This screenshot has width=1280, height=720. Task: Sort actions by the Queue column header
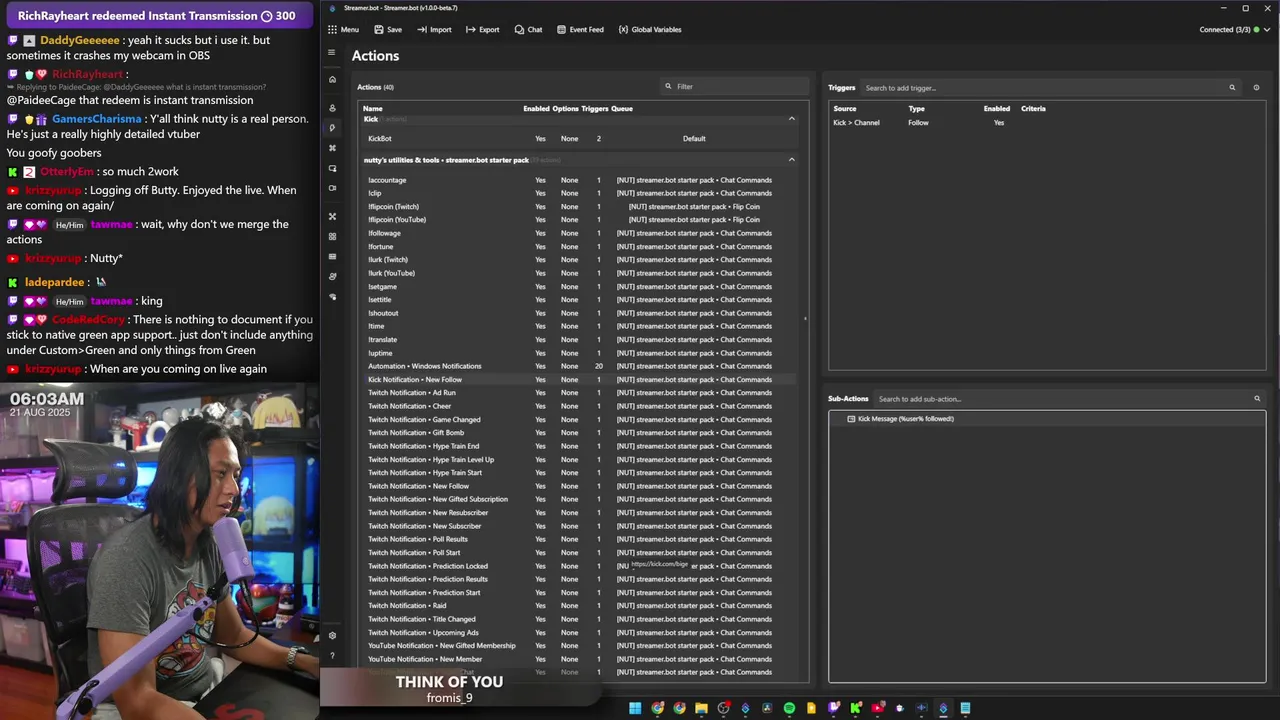click(x=622, y=108)
